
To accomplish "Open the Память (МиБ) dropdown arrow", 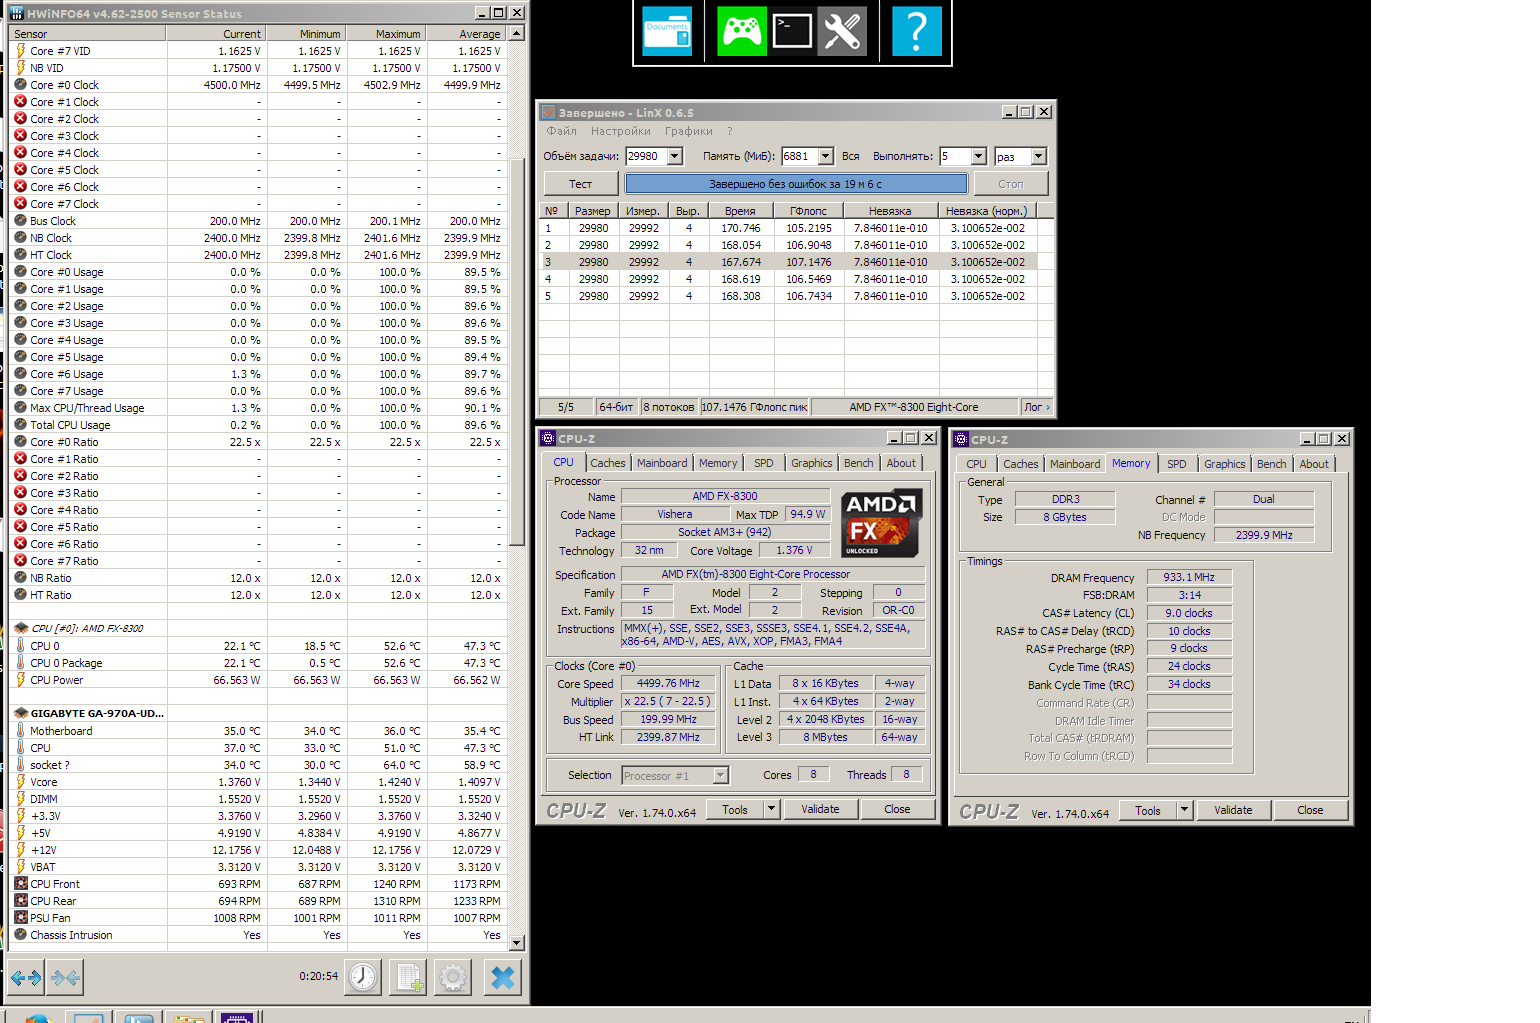I will pos(826,156).
